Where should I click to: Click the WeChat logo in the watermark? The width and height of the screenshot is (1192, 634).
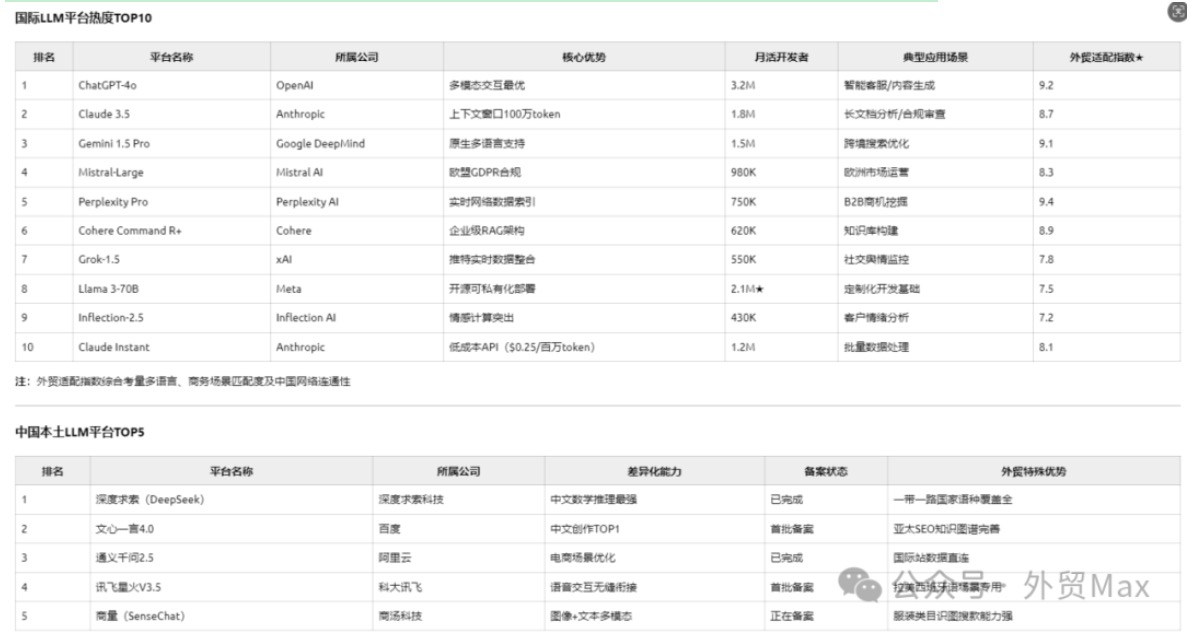pos(861,584)
